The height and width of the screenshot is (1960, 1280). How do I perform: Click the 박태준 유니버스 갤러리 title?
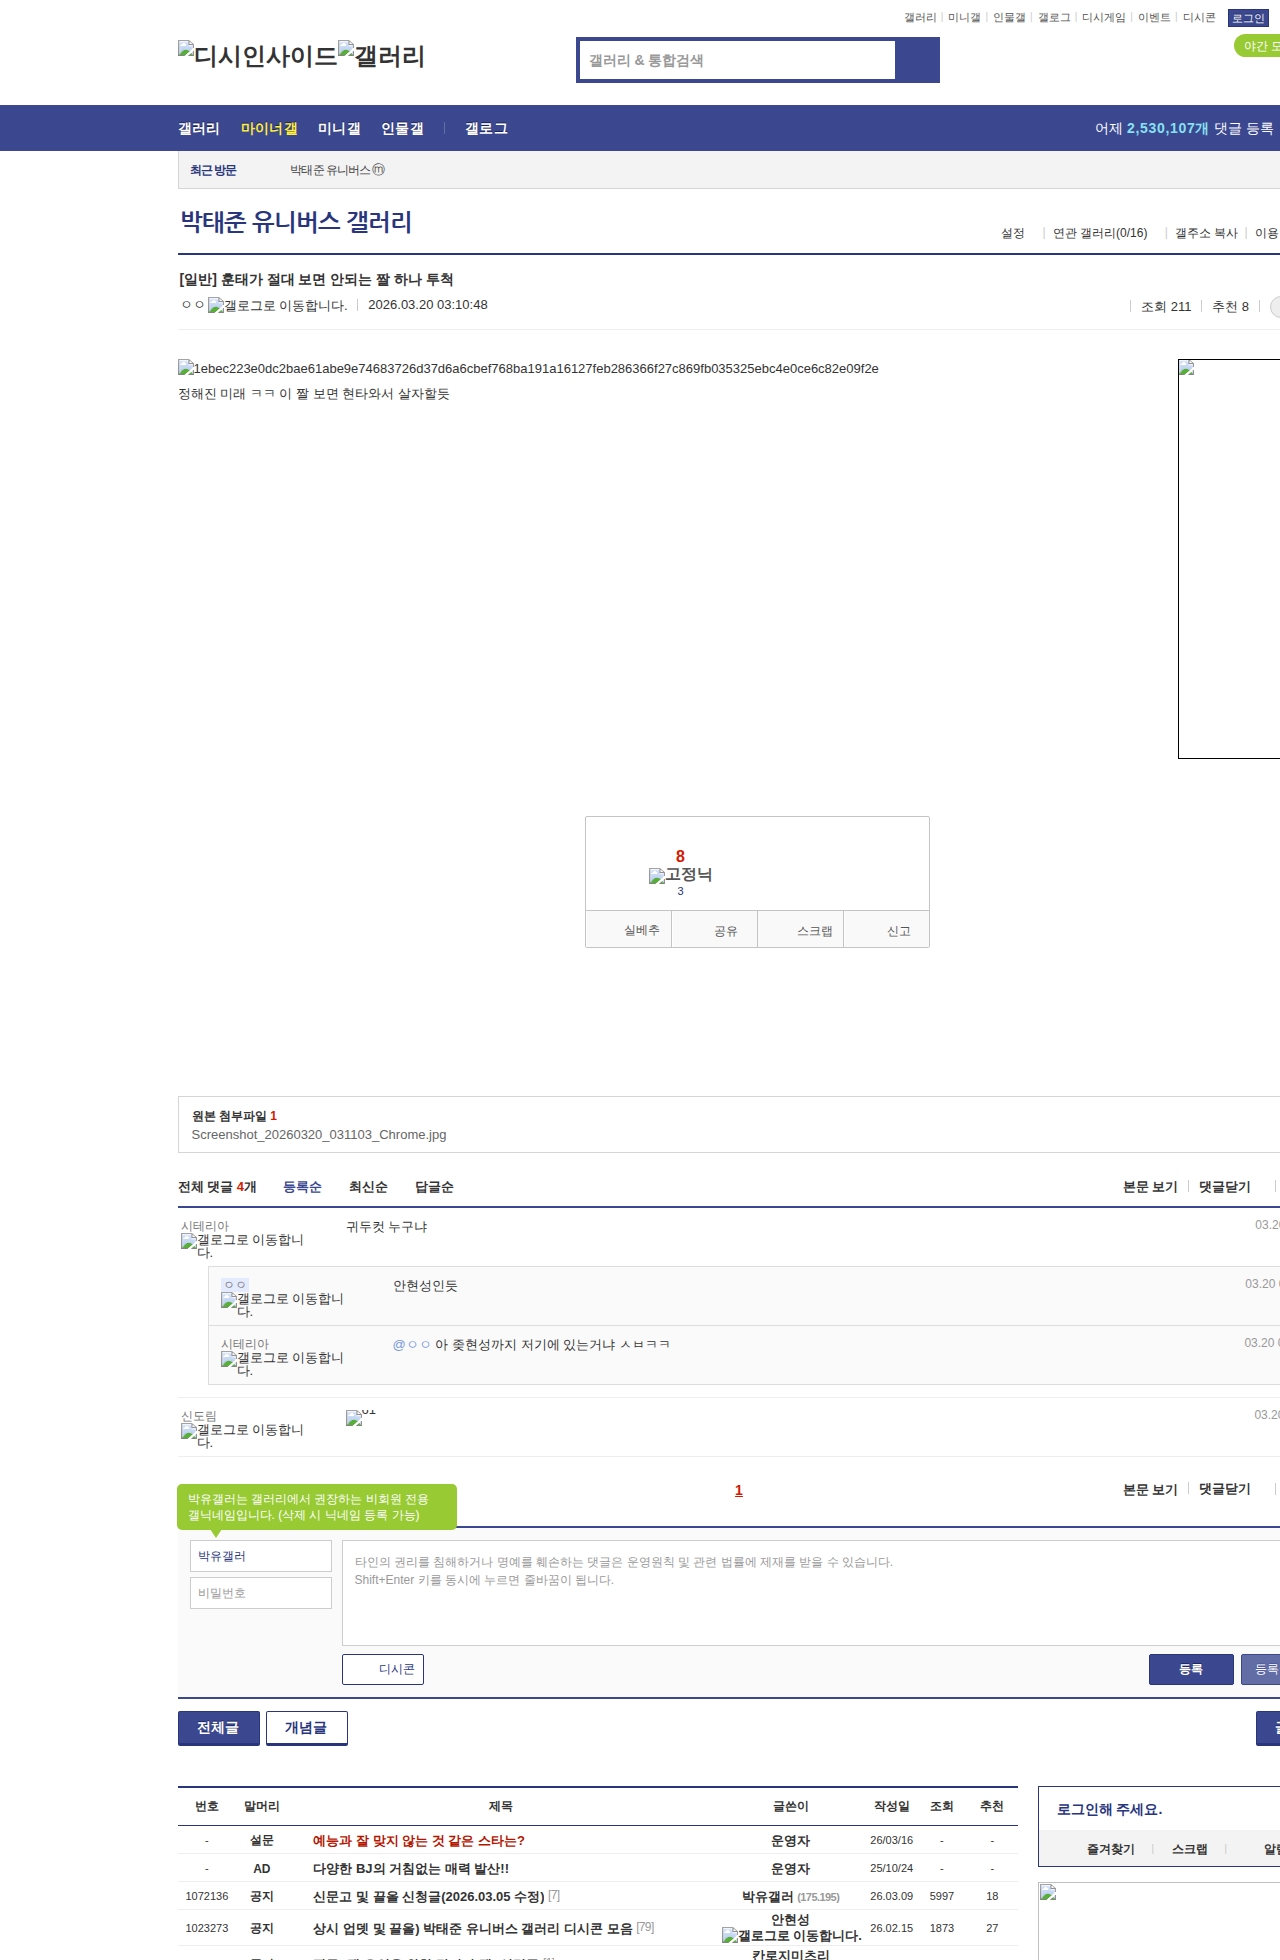pyautogui.click(x=296, y=222)
